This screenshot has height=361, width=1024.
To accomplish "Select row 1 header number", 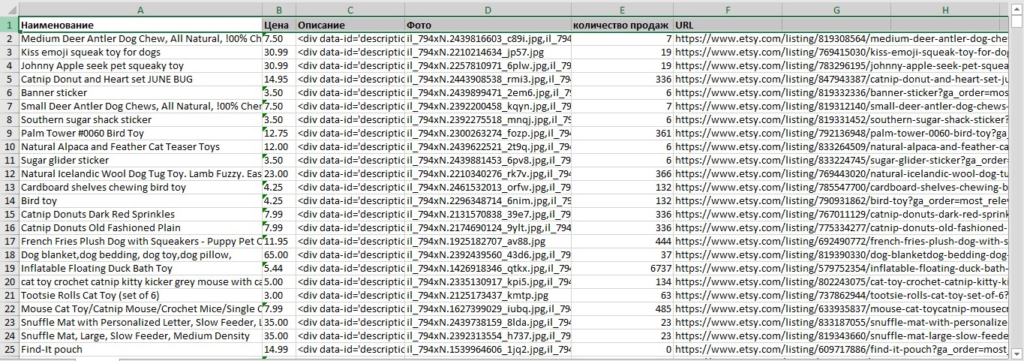I will pos(9,25).
